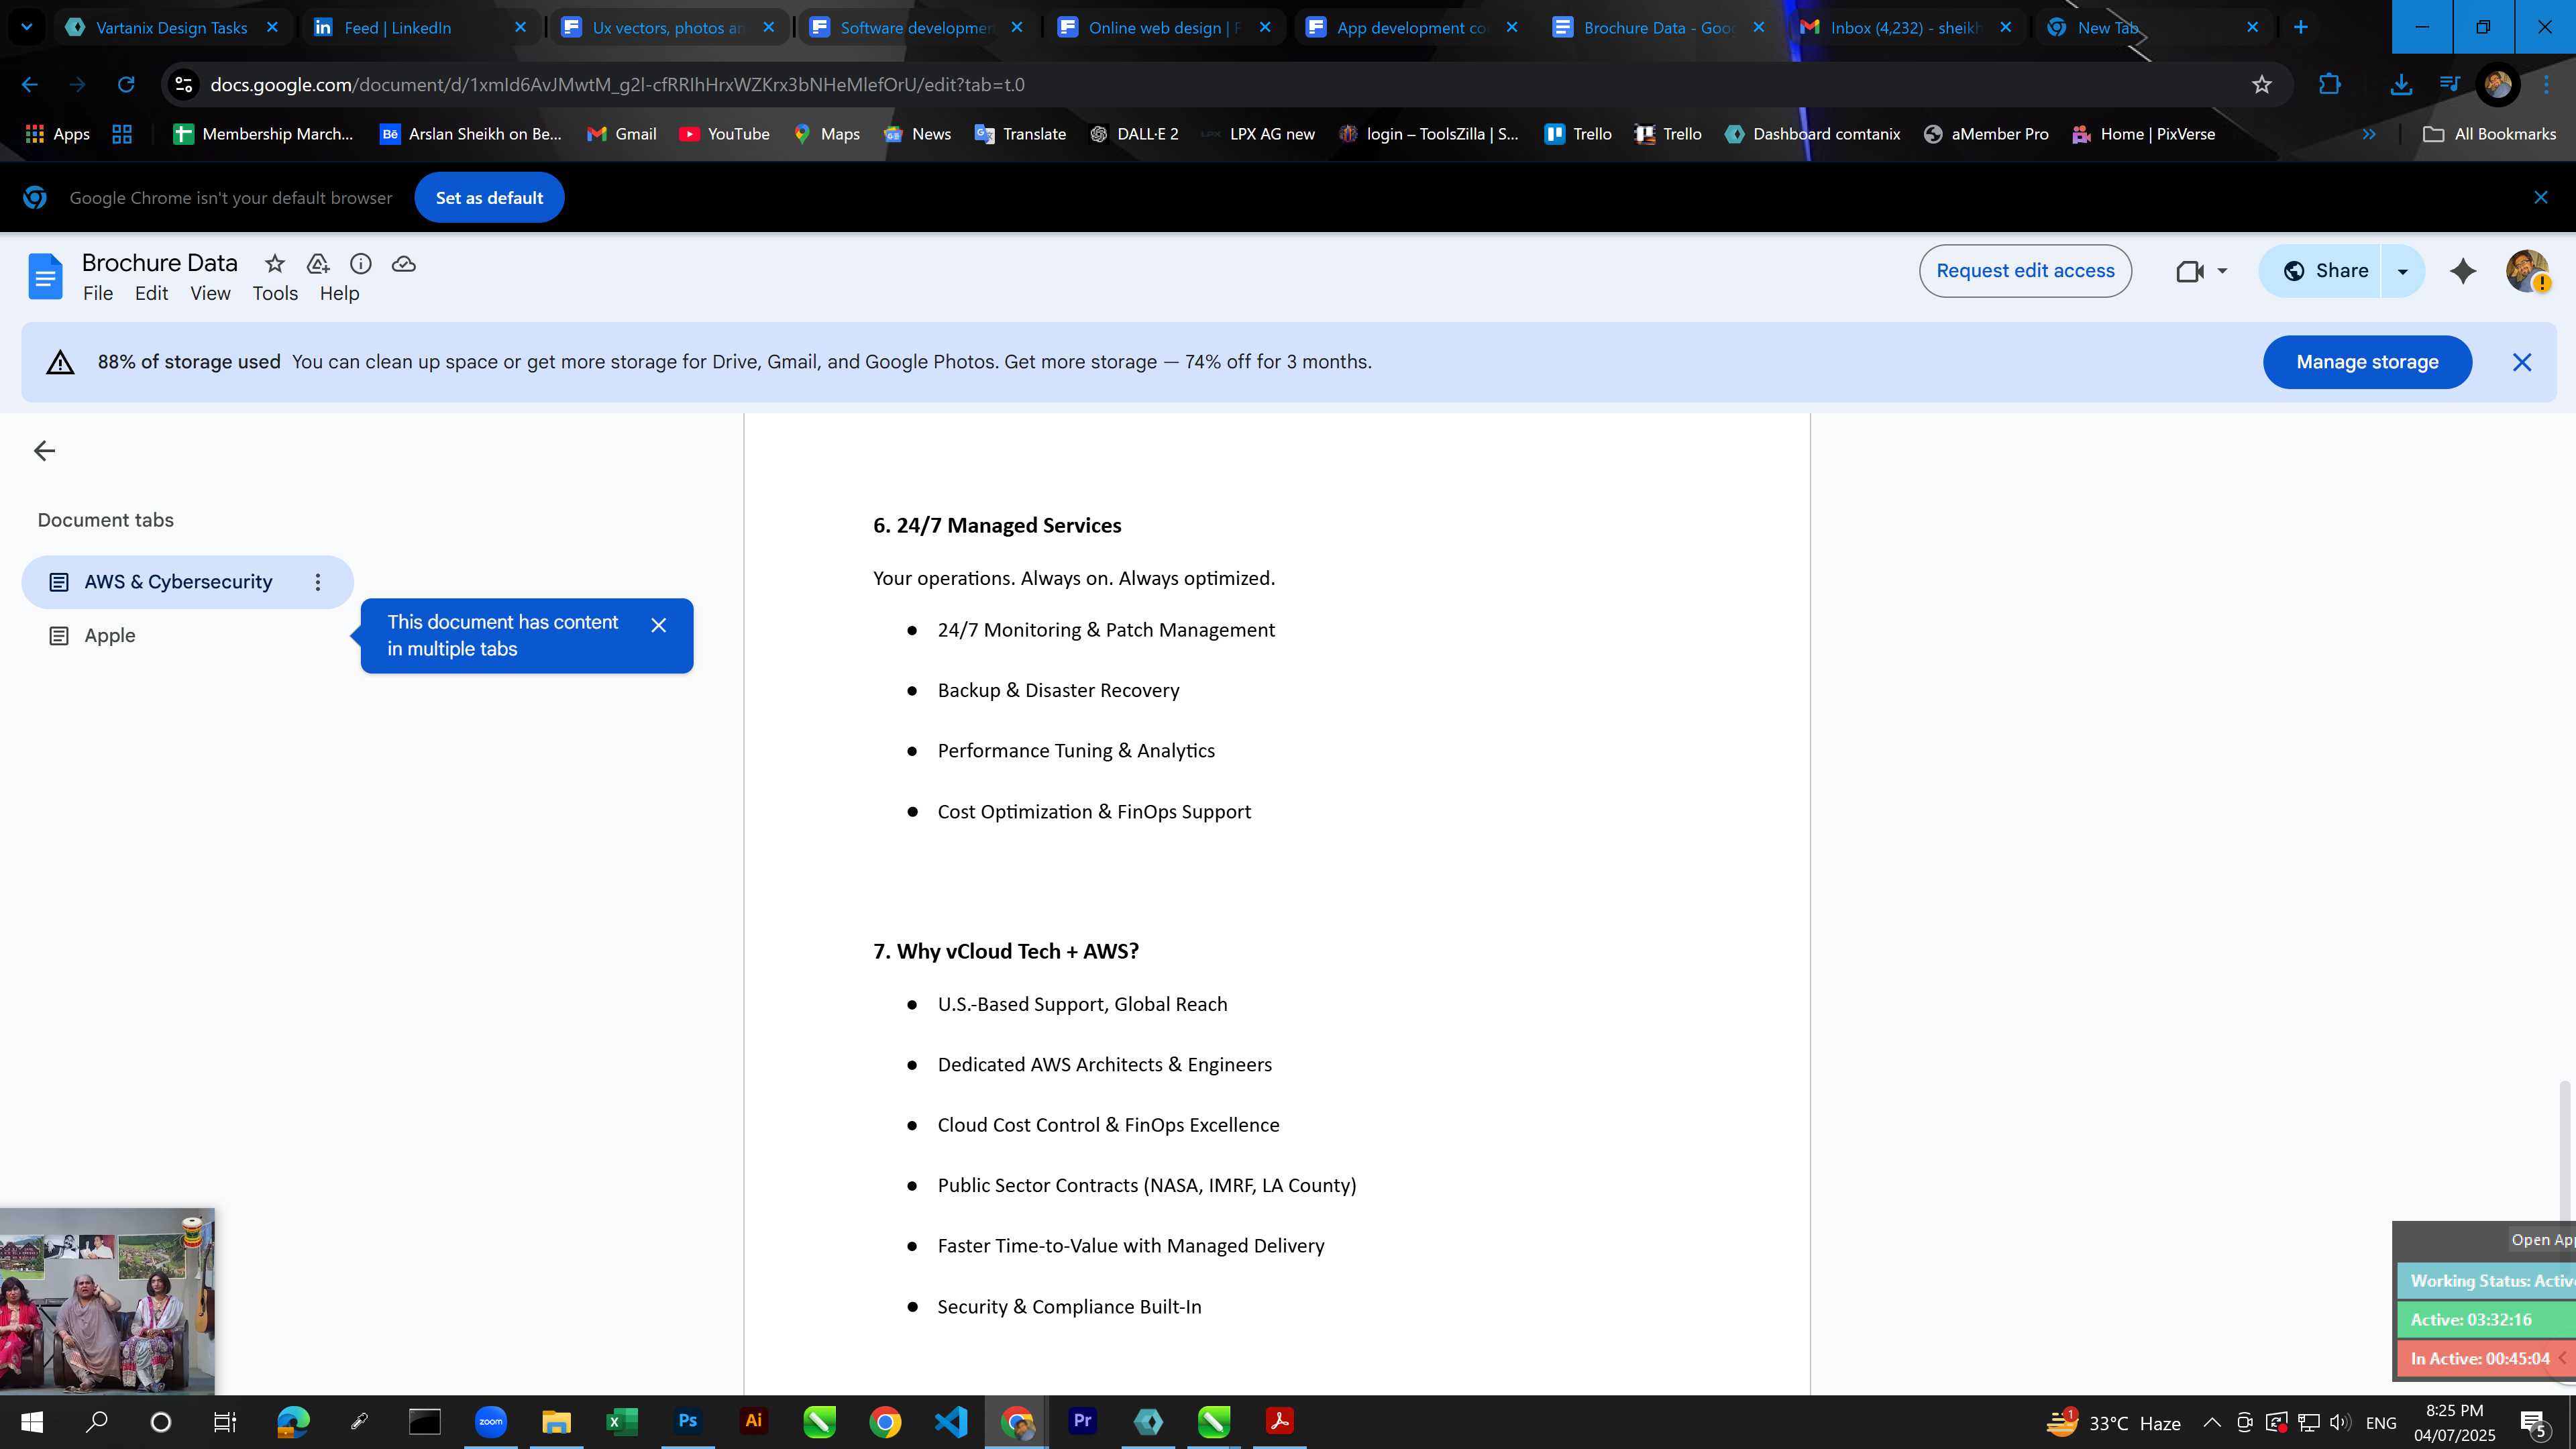Open Illustrator from the taskbar
The image size is (2576, 1449).
pyautogui.click(x=753, y=1421)
